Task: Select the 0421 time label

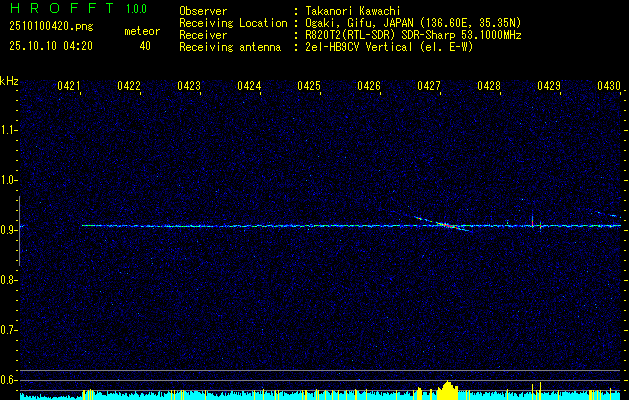Action: pos(69,87)
